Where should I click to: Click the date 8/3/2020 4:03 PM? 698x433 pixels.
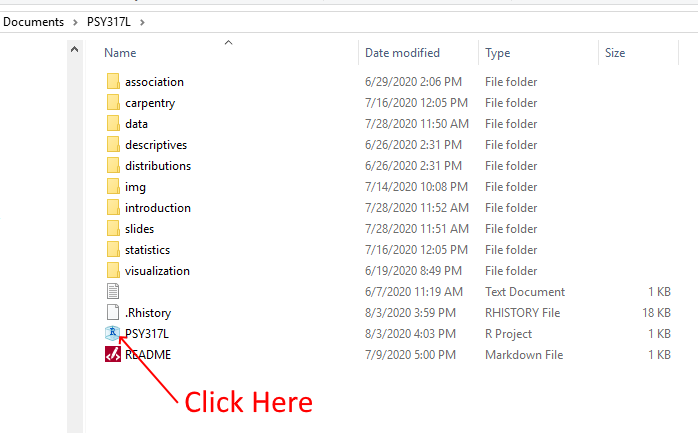click(x=410, y=334)
